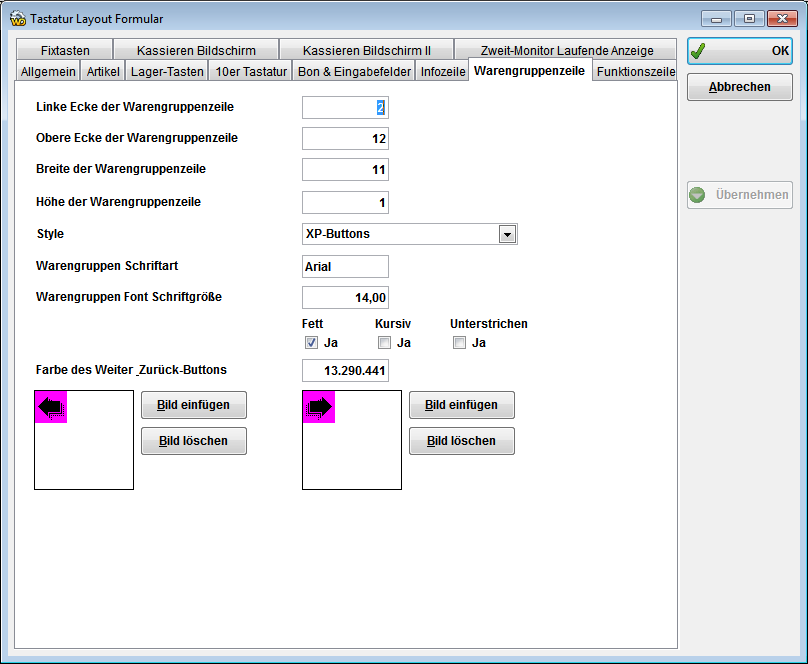Image resolution: width=808 pixels, height=664 pixels.
Task: Toggle the Kursiv Ja checkbox
Action: [x=384, y=343]
